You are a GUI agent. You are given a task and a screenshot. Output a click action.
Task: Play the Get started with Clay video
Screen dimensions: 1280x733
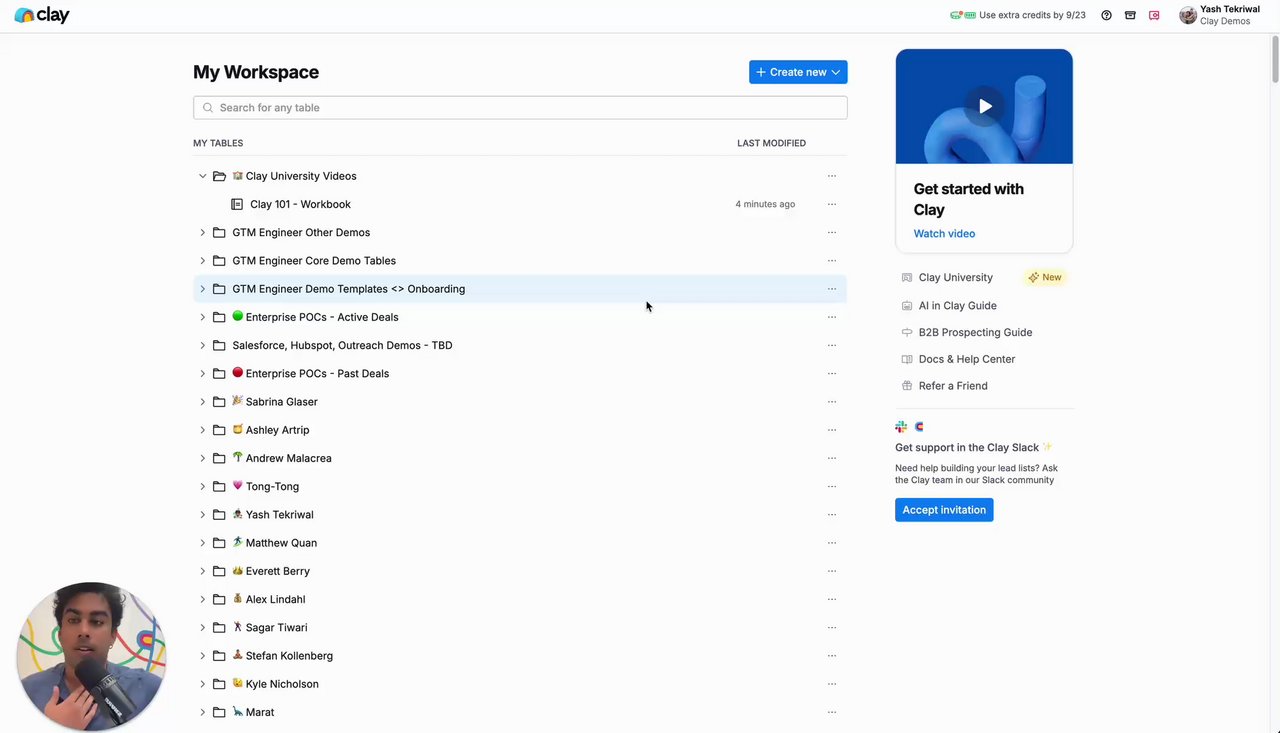(985, 106)
